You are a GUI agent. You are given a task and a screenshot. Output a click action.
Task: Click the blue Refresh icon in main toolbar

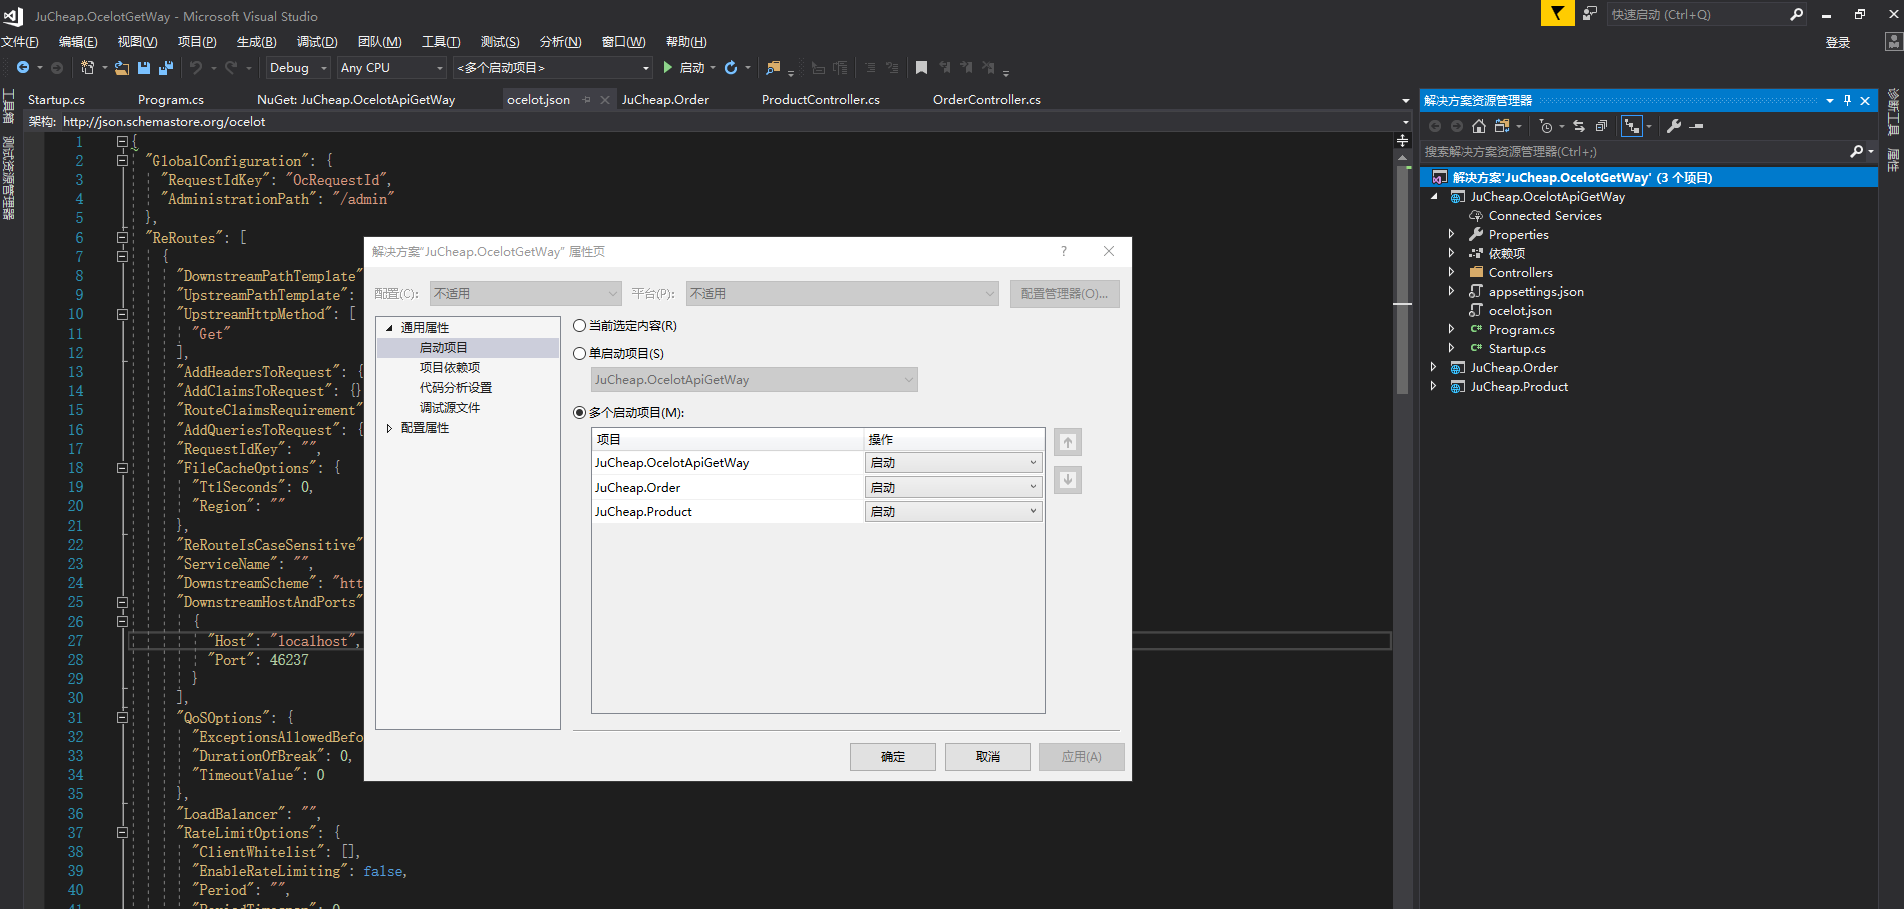tap(731, 68)
